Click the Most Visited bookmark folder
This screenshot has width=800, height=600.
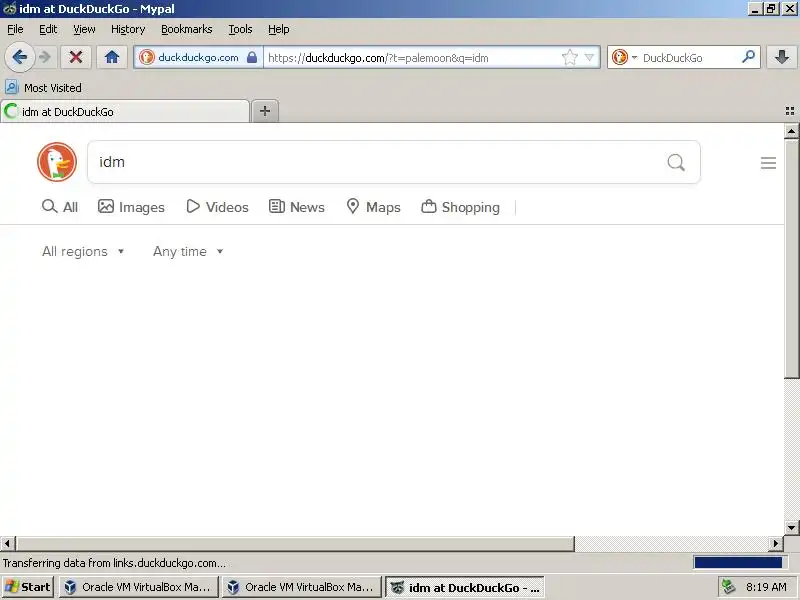43,87
